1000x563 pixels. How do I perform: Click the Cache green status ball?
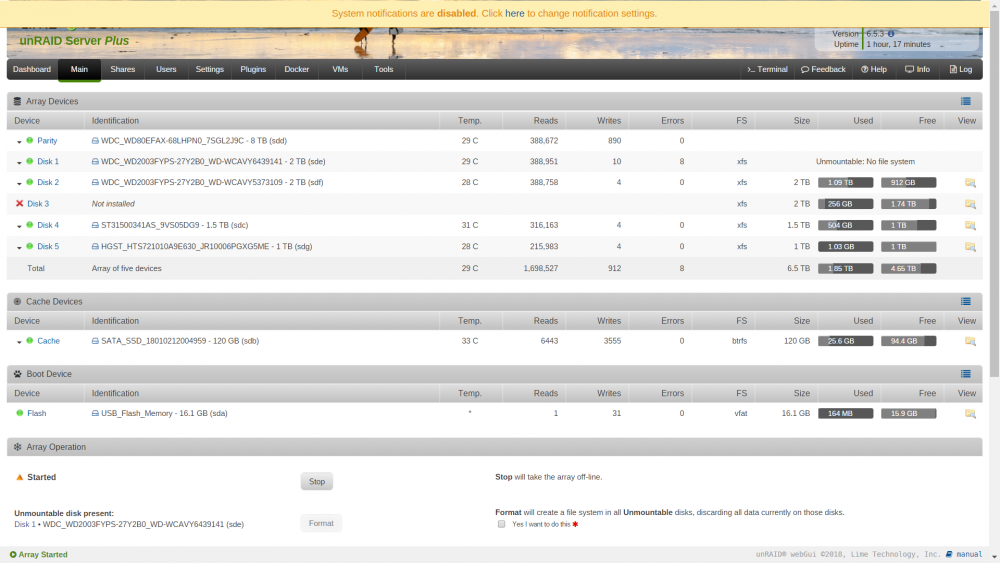coord(29,340)
